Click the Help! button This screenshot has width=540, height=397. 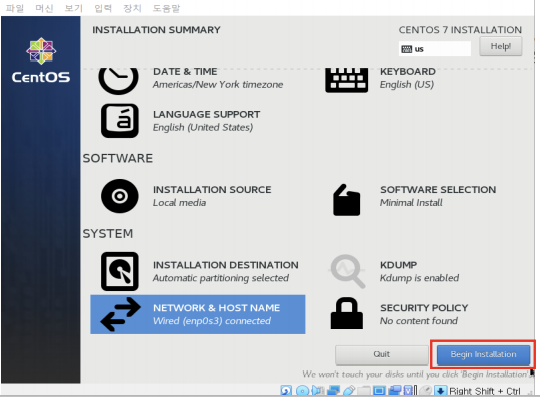click(x=501, y=46)
